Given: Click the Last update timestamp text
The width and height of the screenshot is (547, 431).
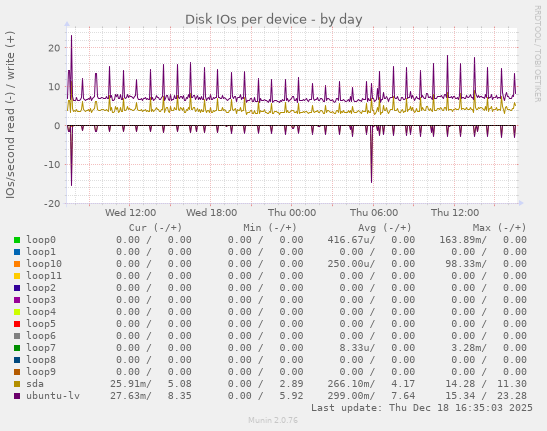Looking at the screenshot, I should 422,408.
